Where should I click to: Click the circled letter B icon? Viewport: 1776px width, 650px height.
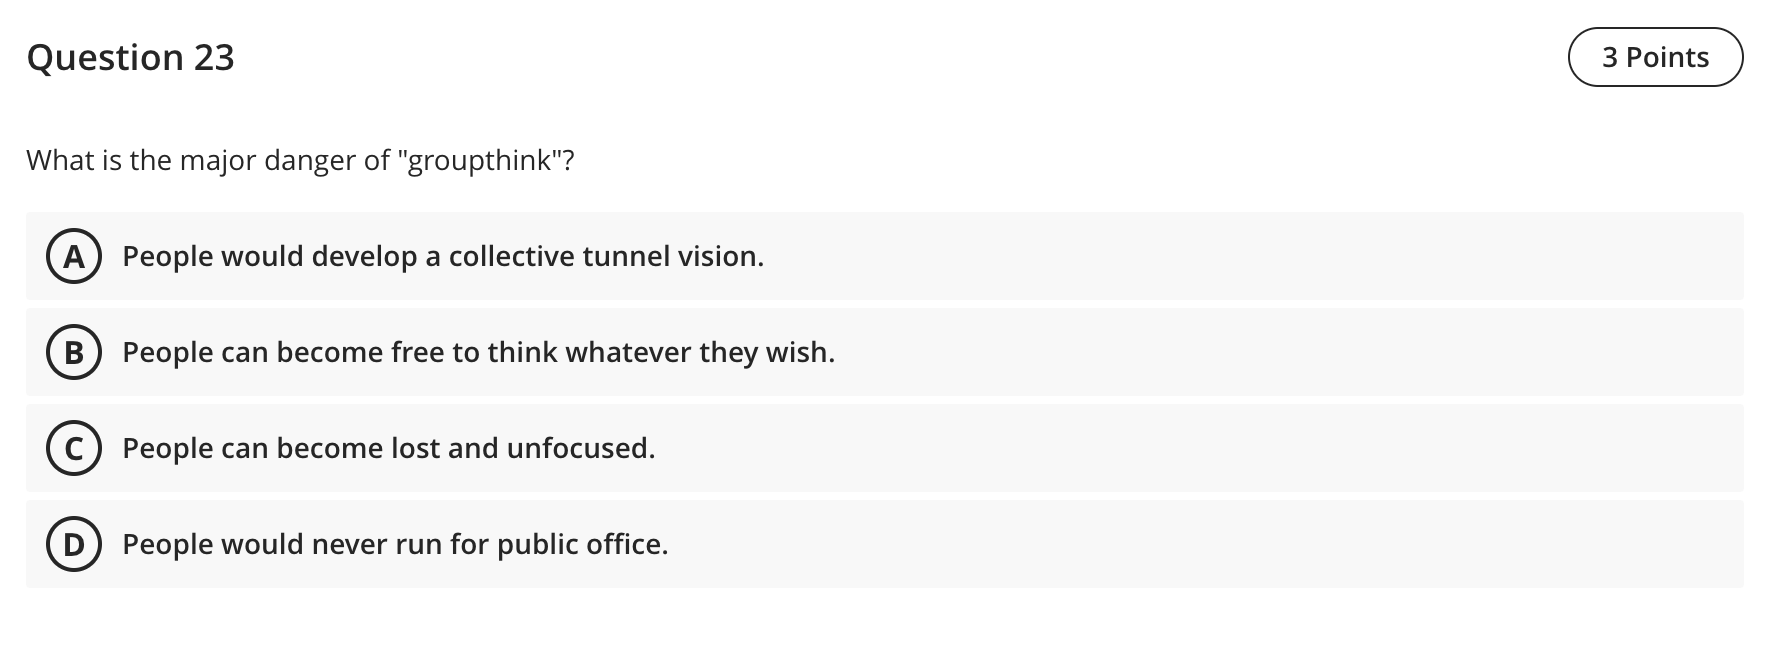[72, 352]
